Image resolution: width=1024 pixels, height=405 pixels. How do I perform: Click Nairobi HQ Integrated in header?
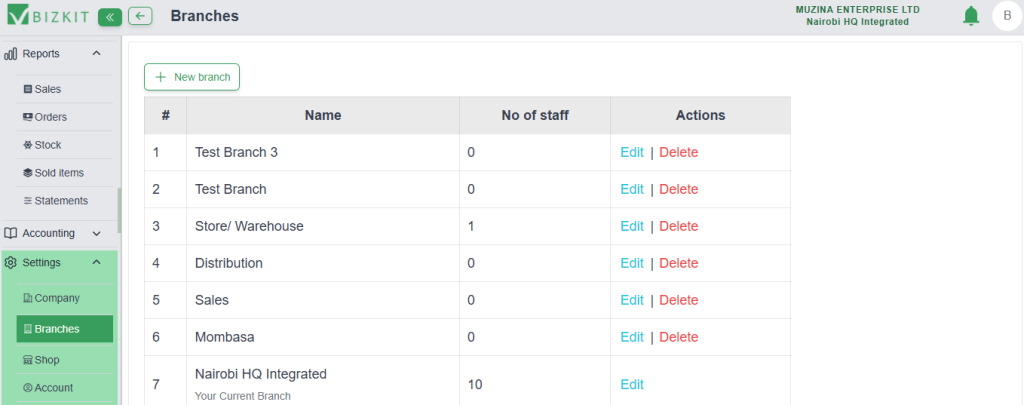(x=857, y=22)
